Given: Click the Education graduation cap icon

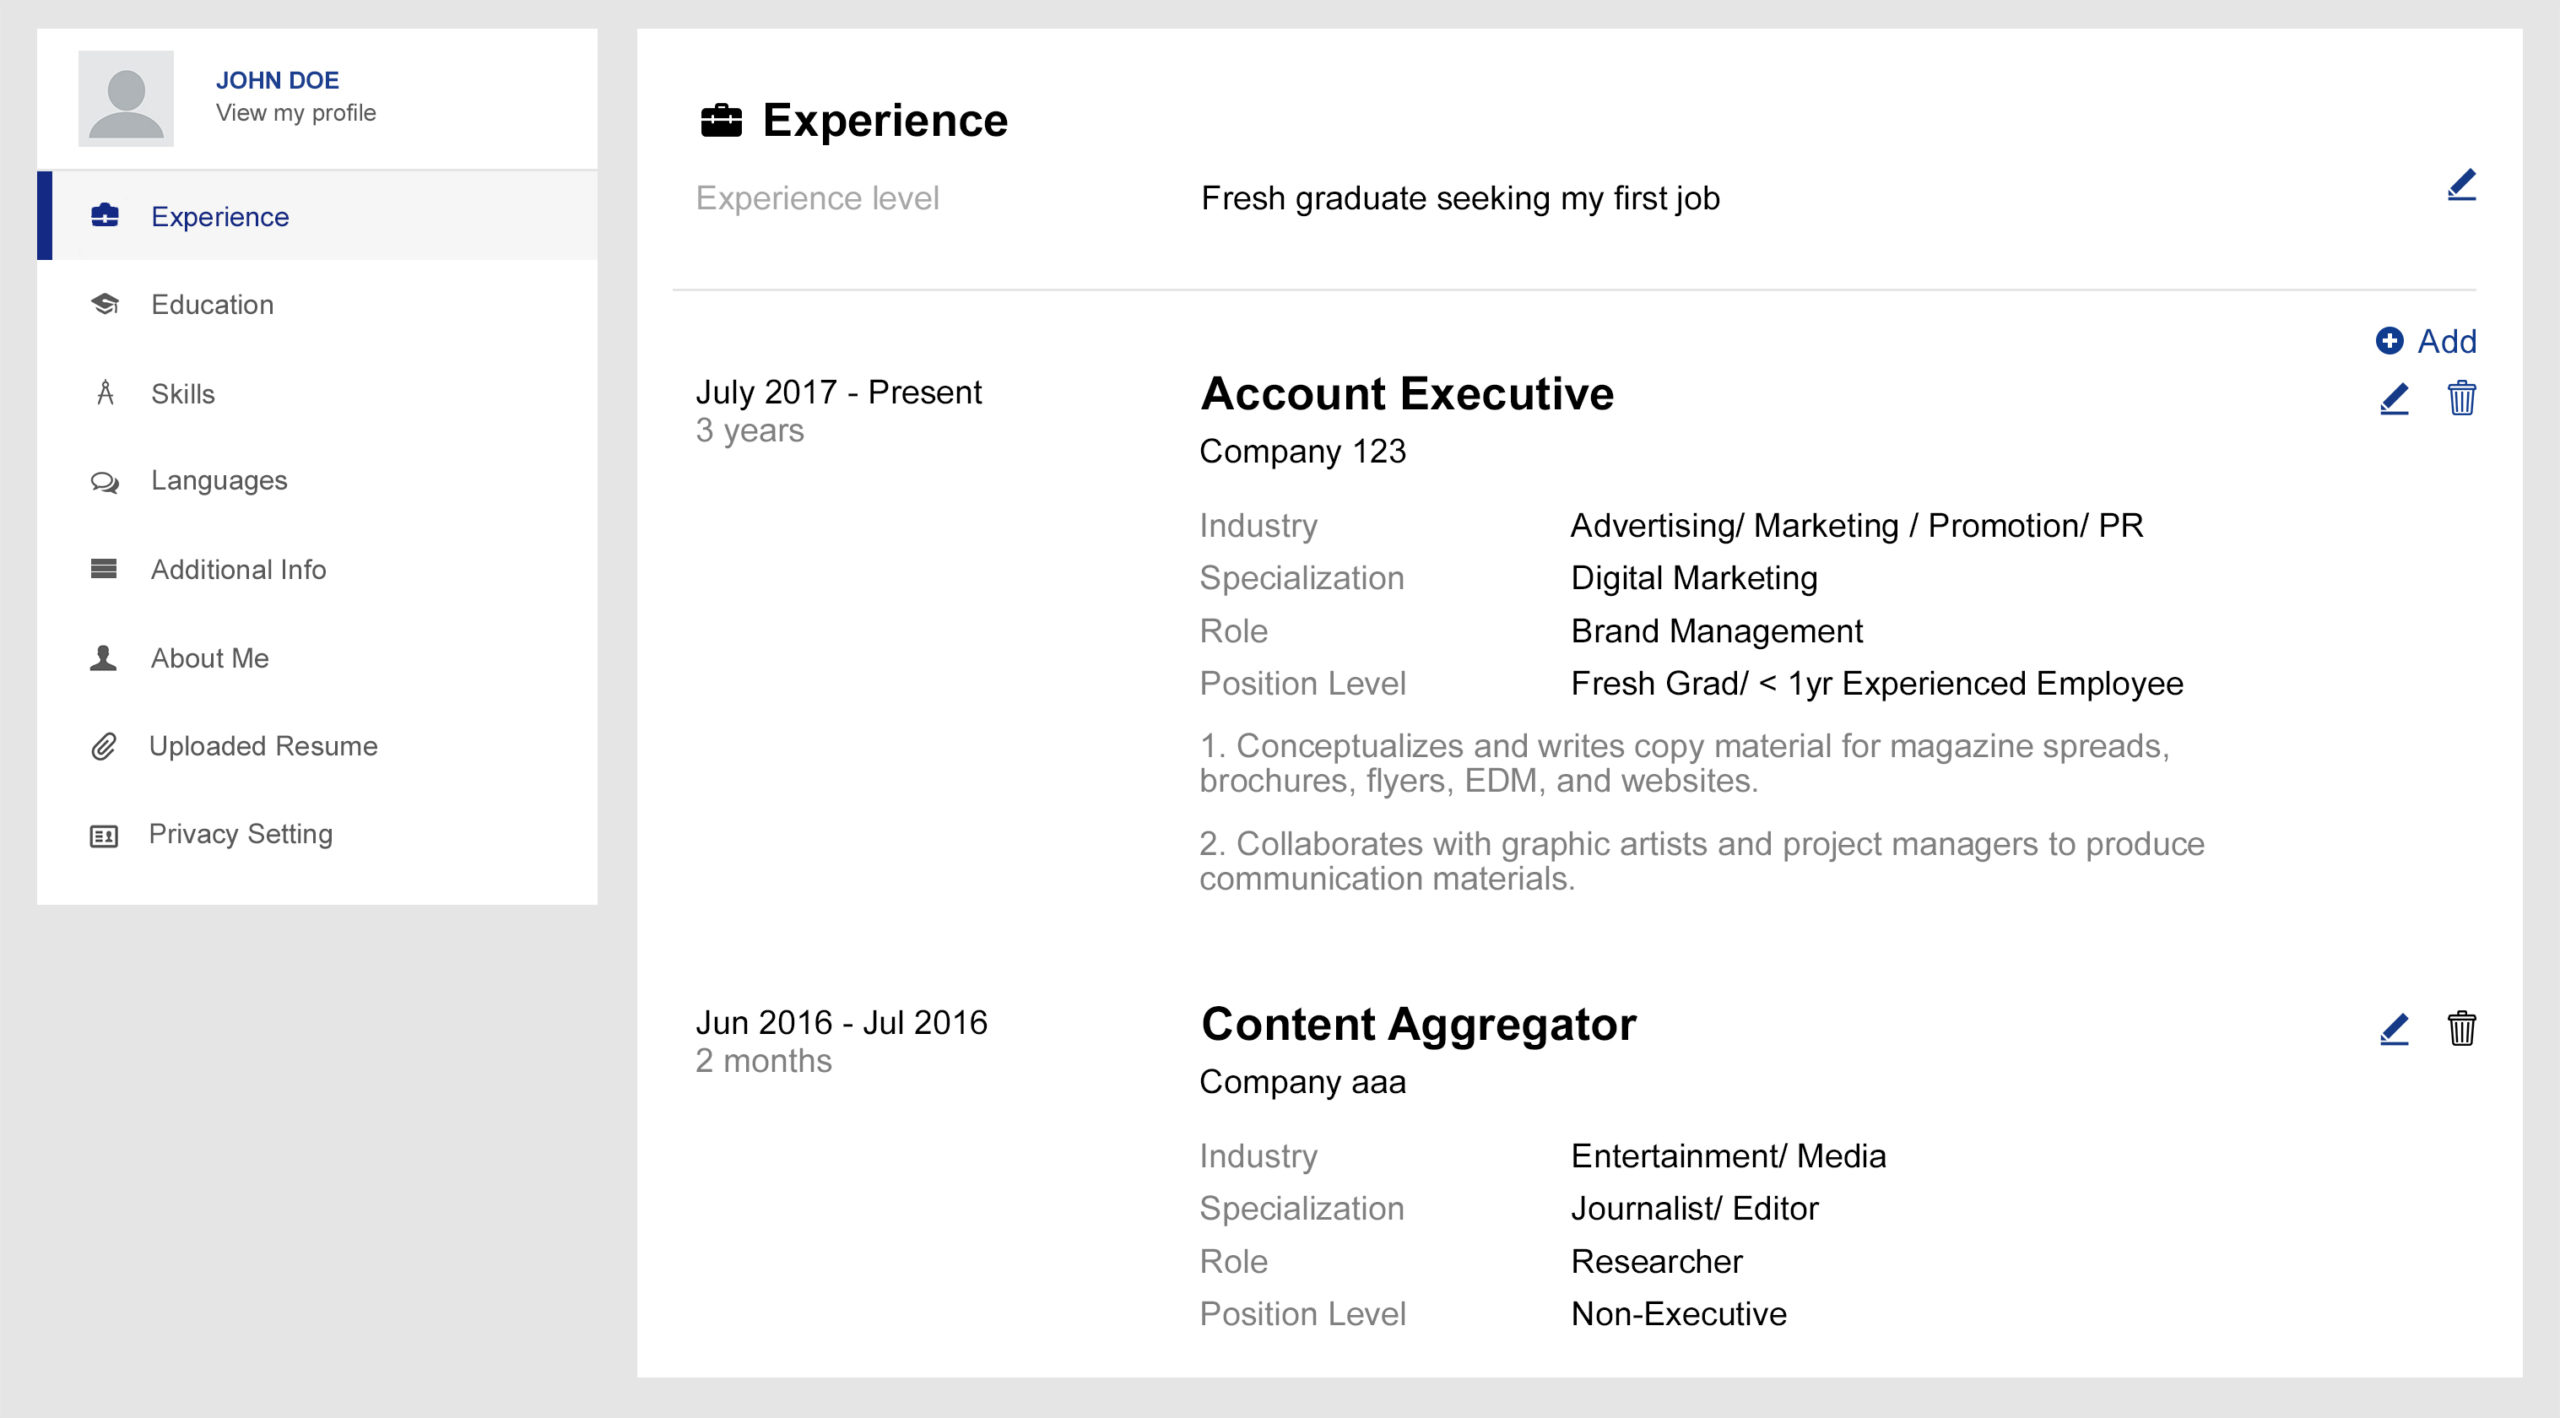Looking at the screenshot, I should point(105,304).
